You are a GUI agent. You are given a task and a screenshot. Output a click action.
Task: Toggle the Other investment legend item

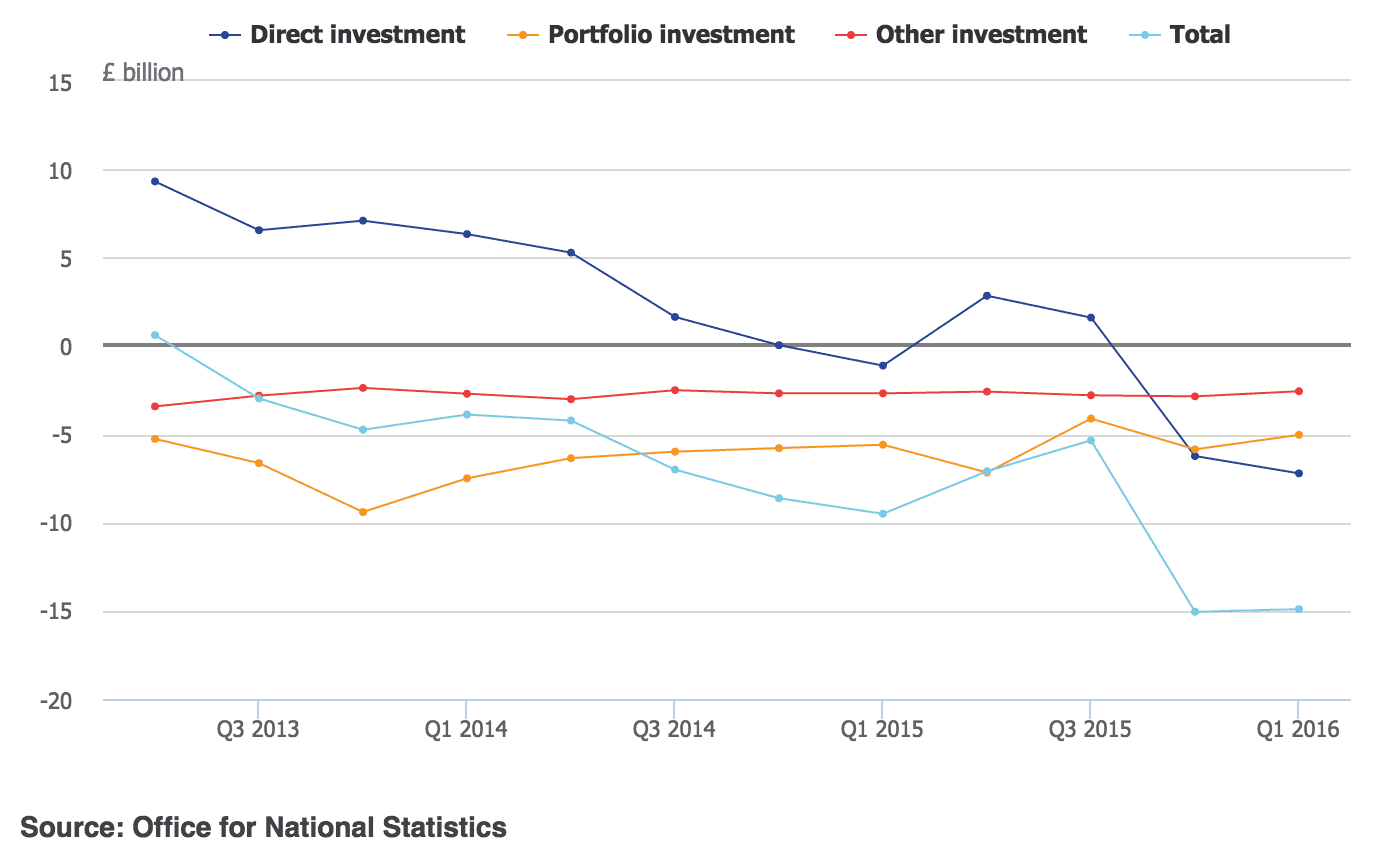[x=980, y=35]
